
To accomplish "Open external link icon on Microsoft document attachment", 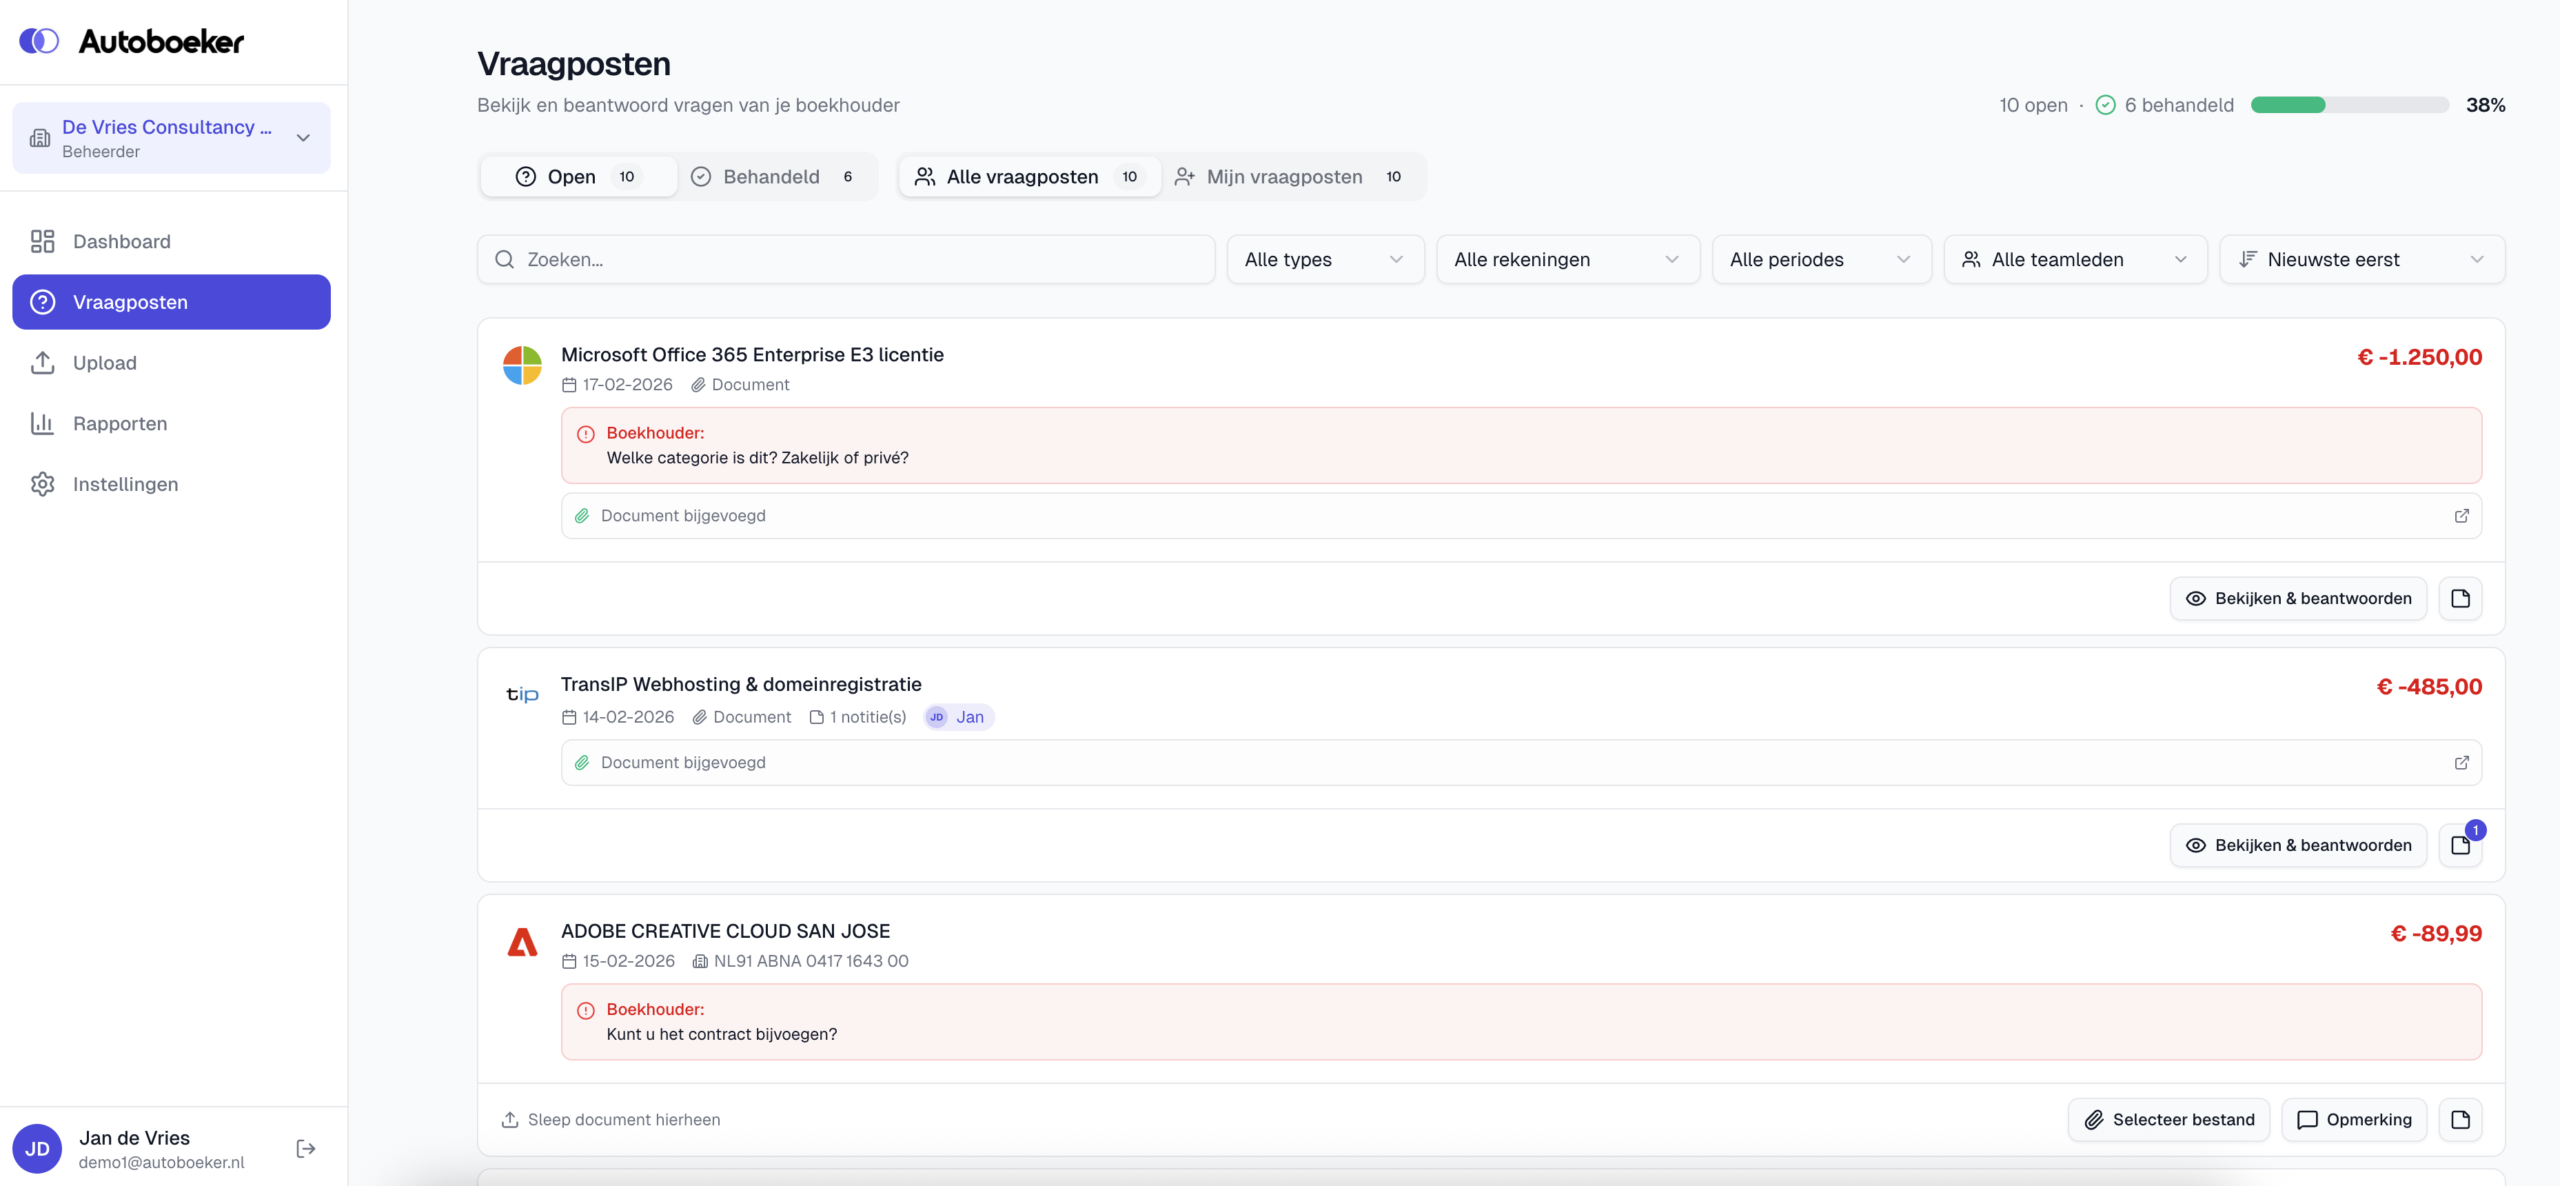I will tap(2461, 516).
